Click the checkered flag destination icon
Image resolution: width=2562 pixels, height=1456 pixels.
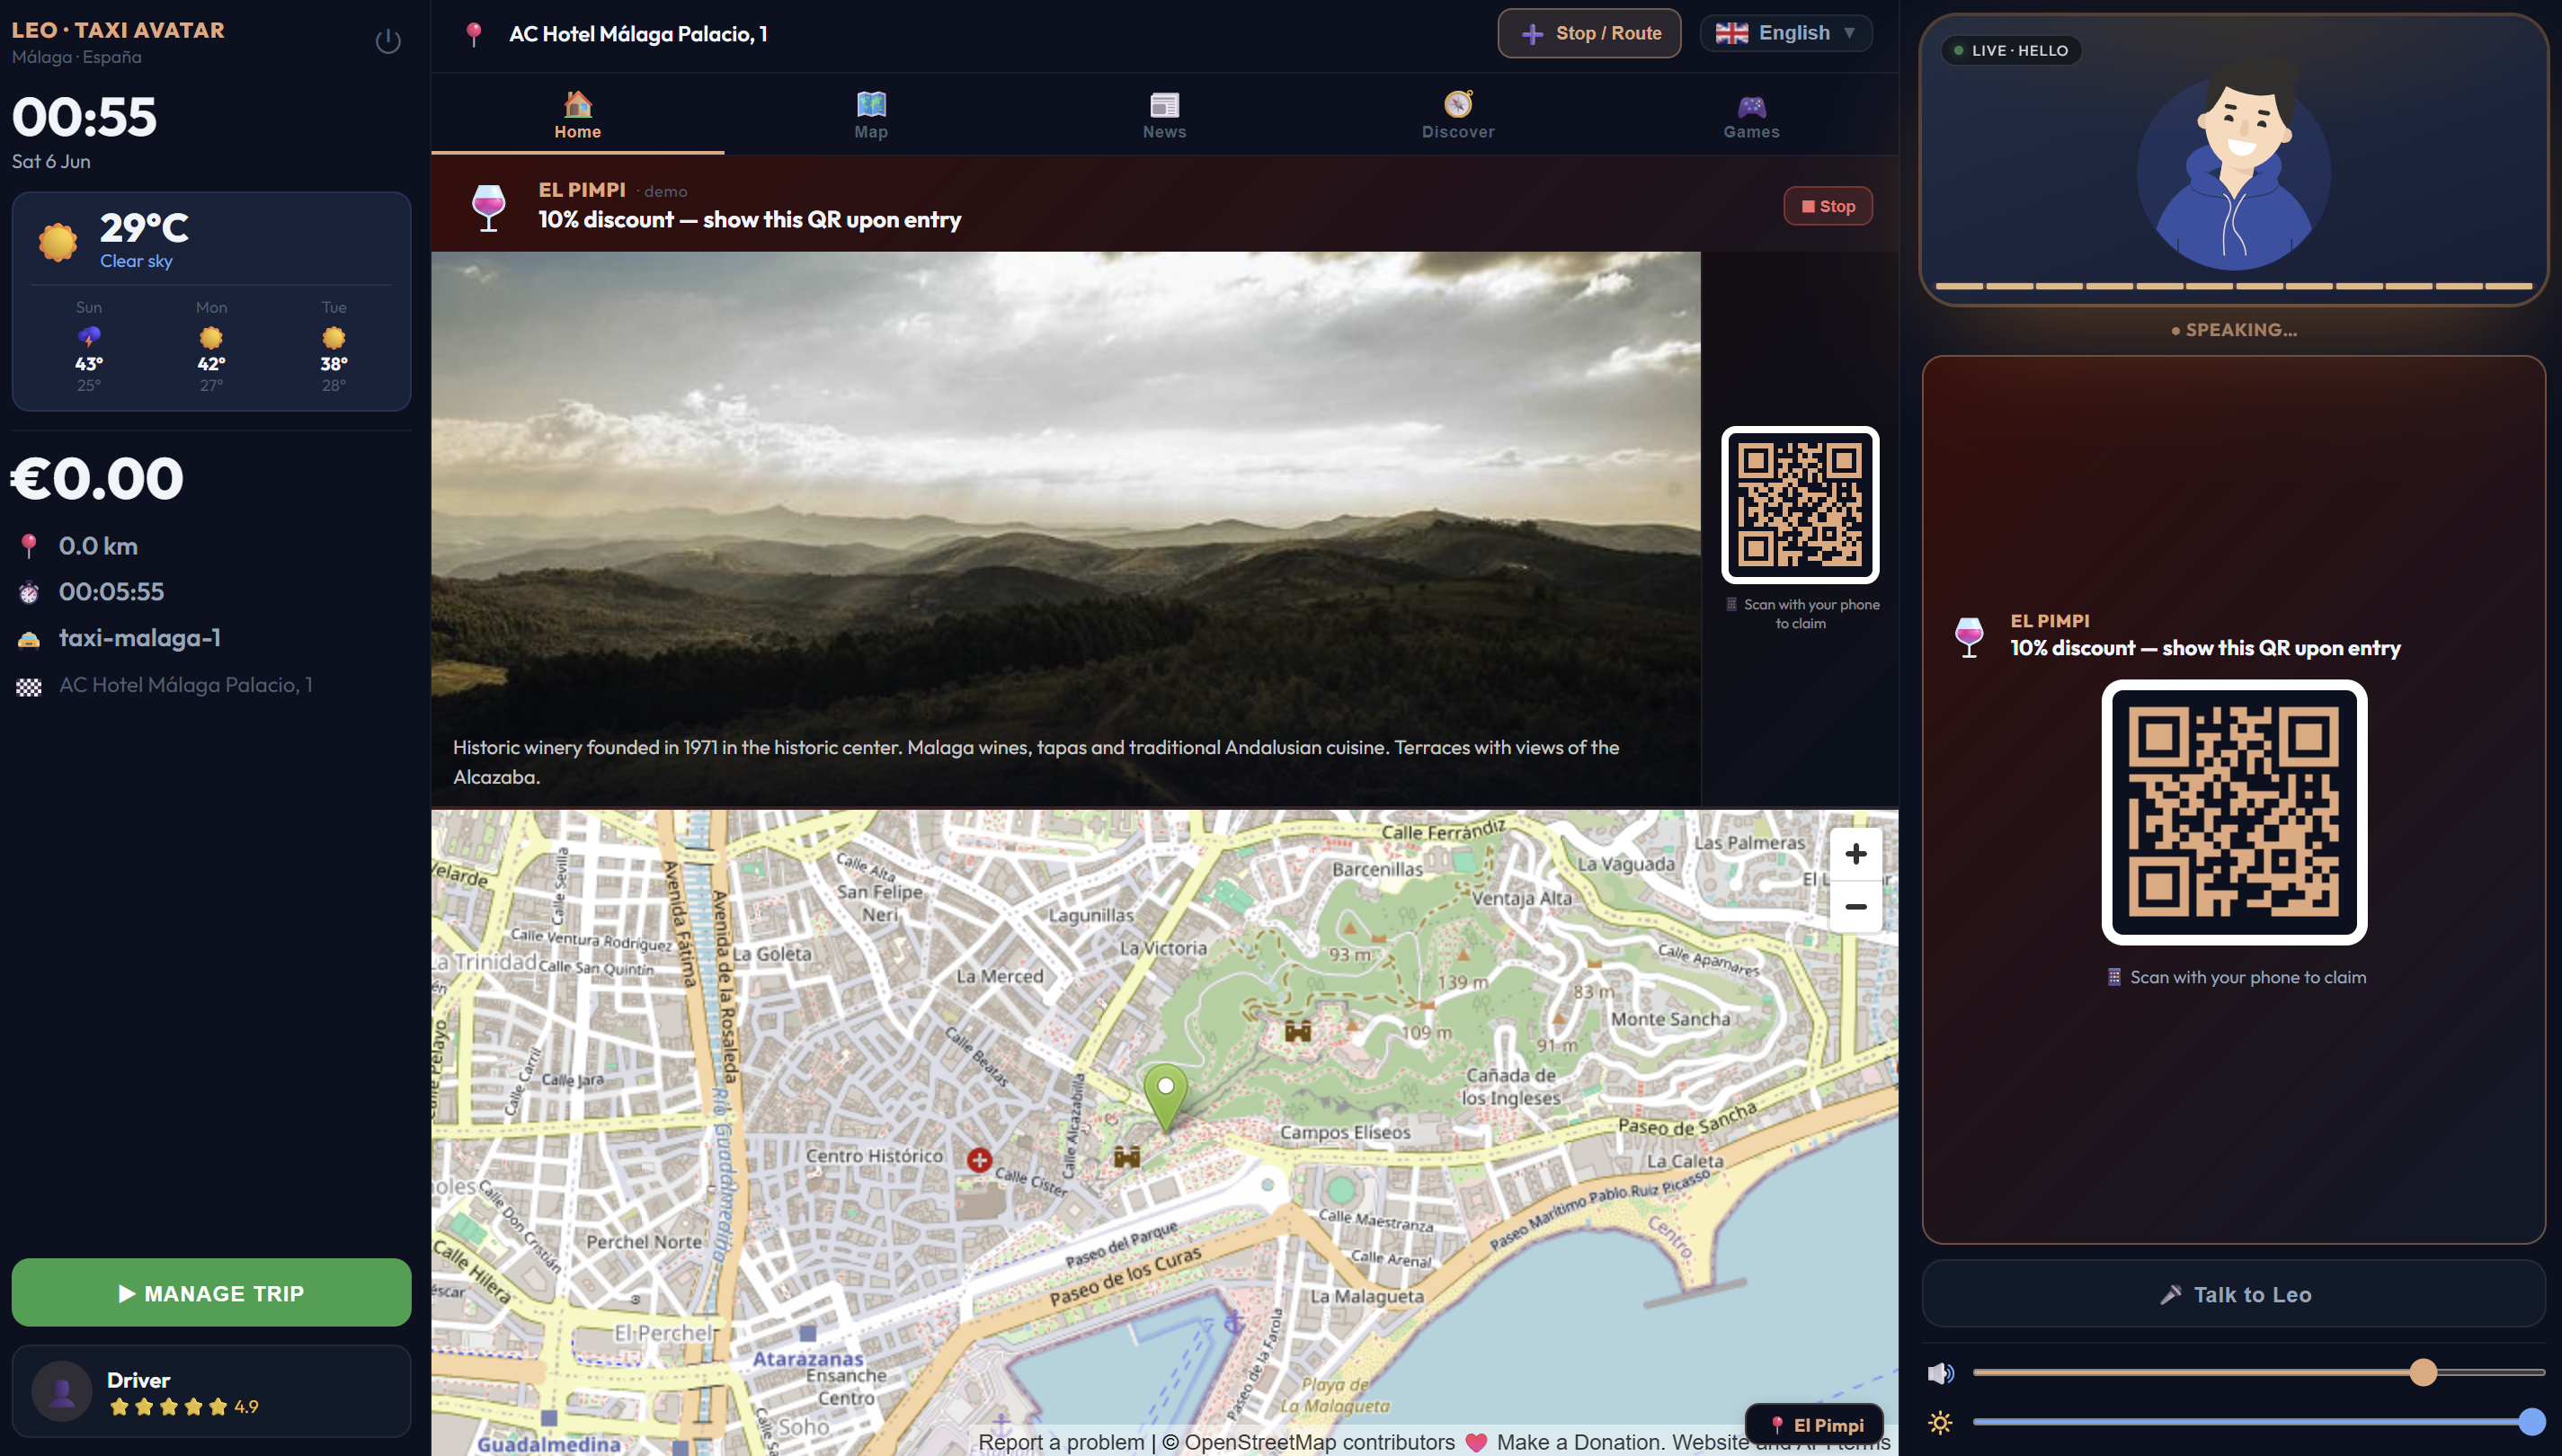(x=29, y=686)
